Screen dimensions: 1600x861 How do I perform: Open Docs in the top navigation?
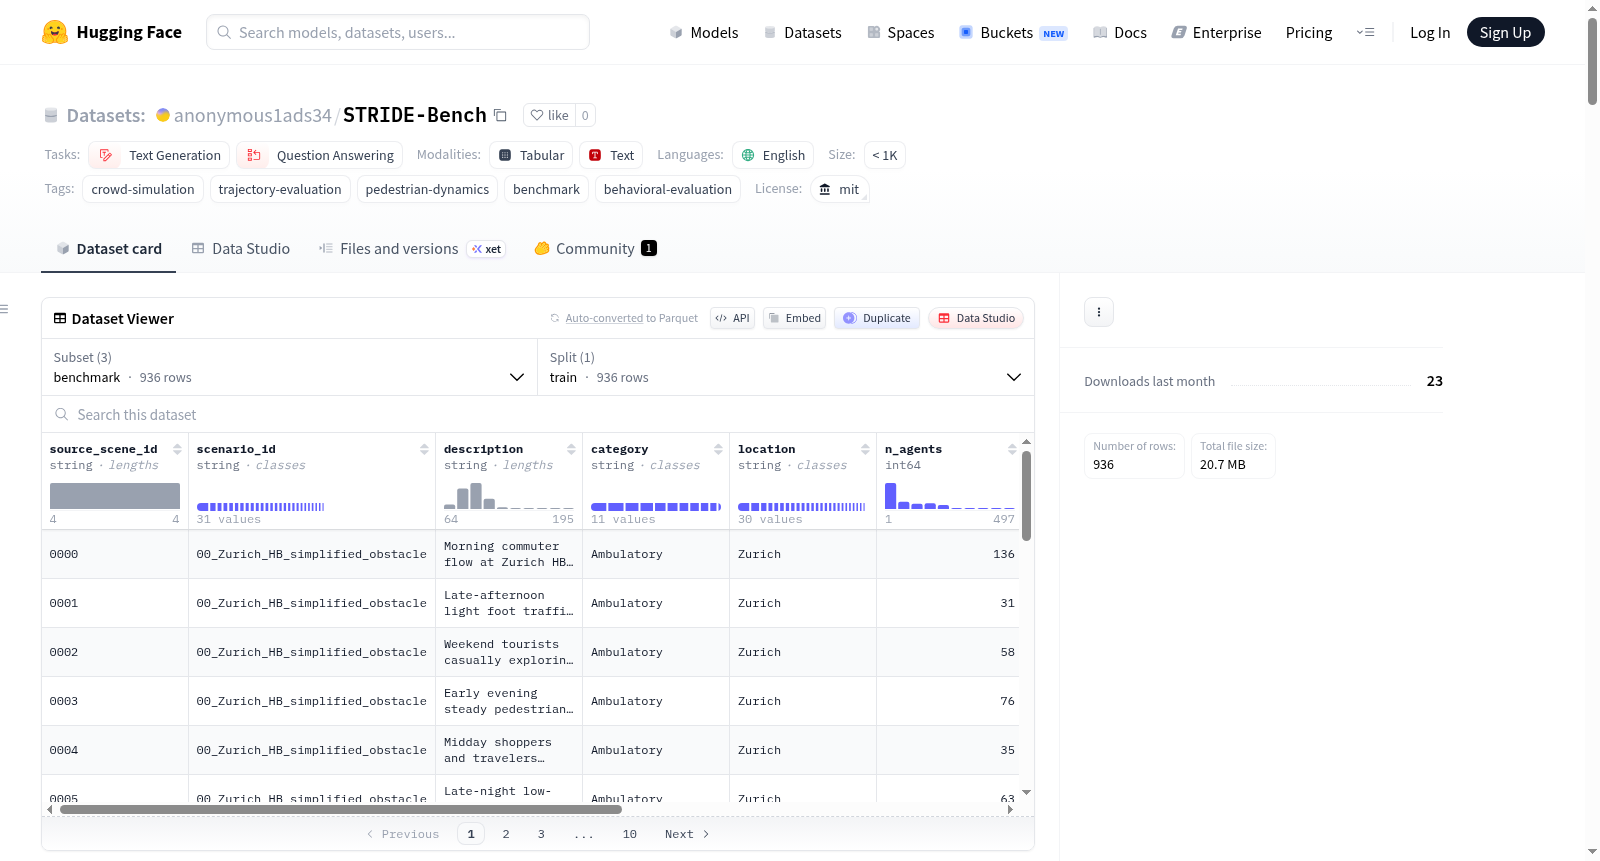(x=1120, y=32)
